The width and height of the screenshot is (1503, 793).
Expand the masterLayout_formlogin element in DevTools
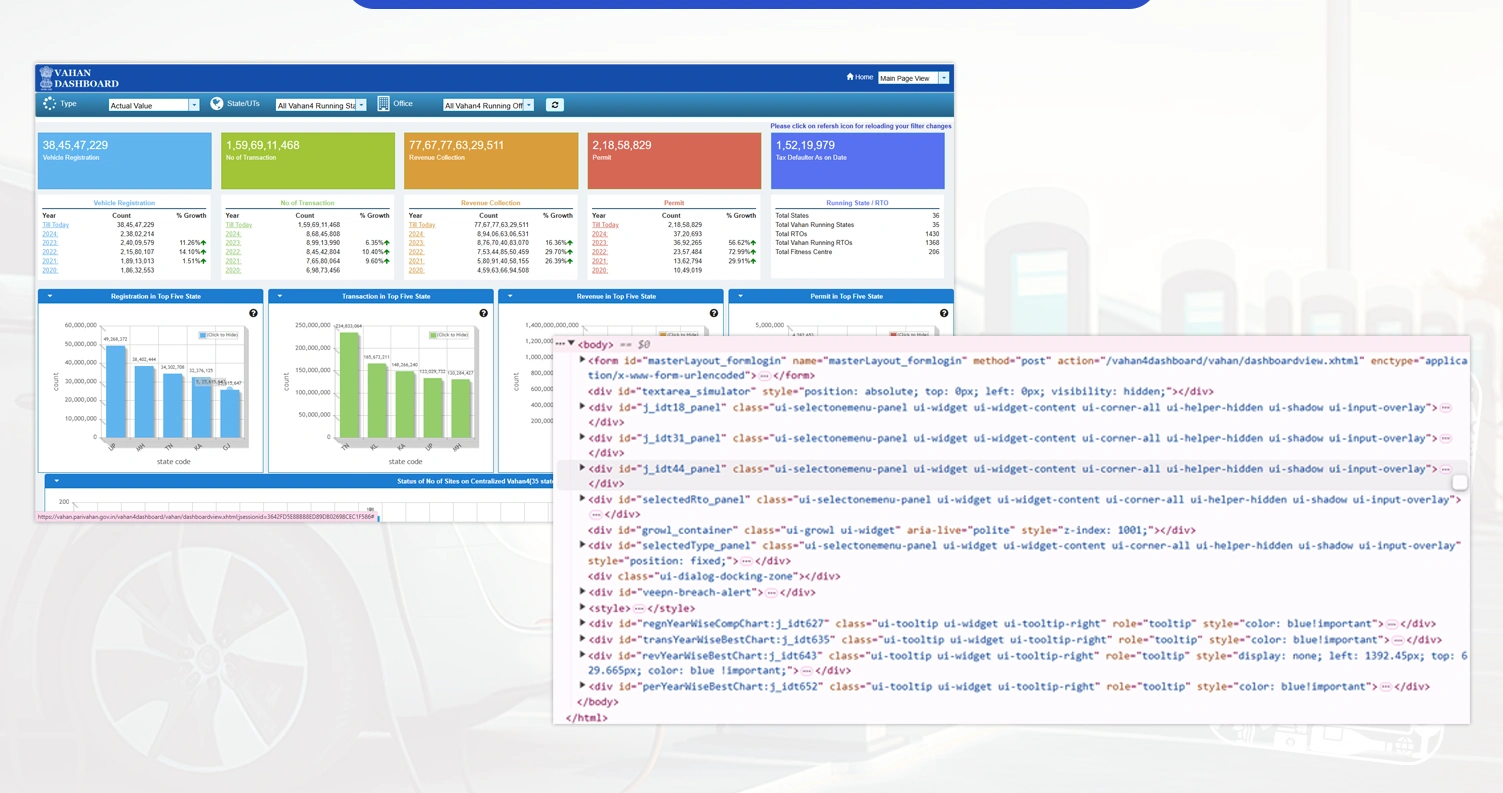(x=583, y=359)
